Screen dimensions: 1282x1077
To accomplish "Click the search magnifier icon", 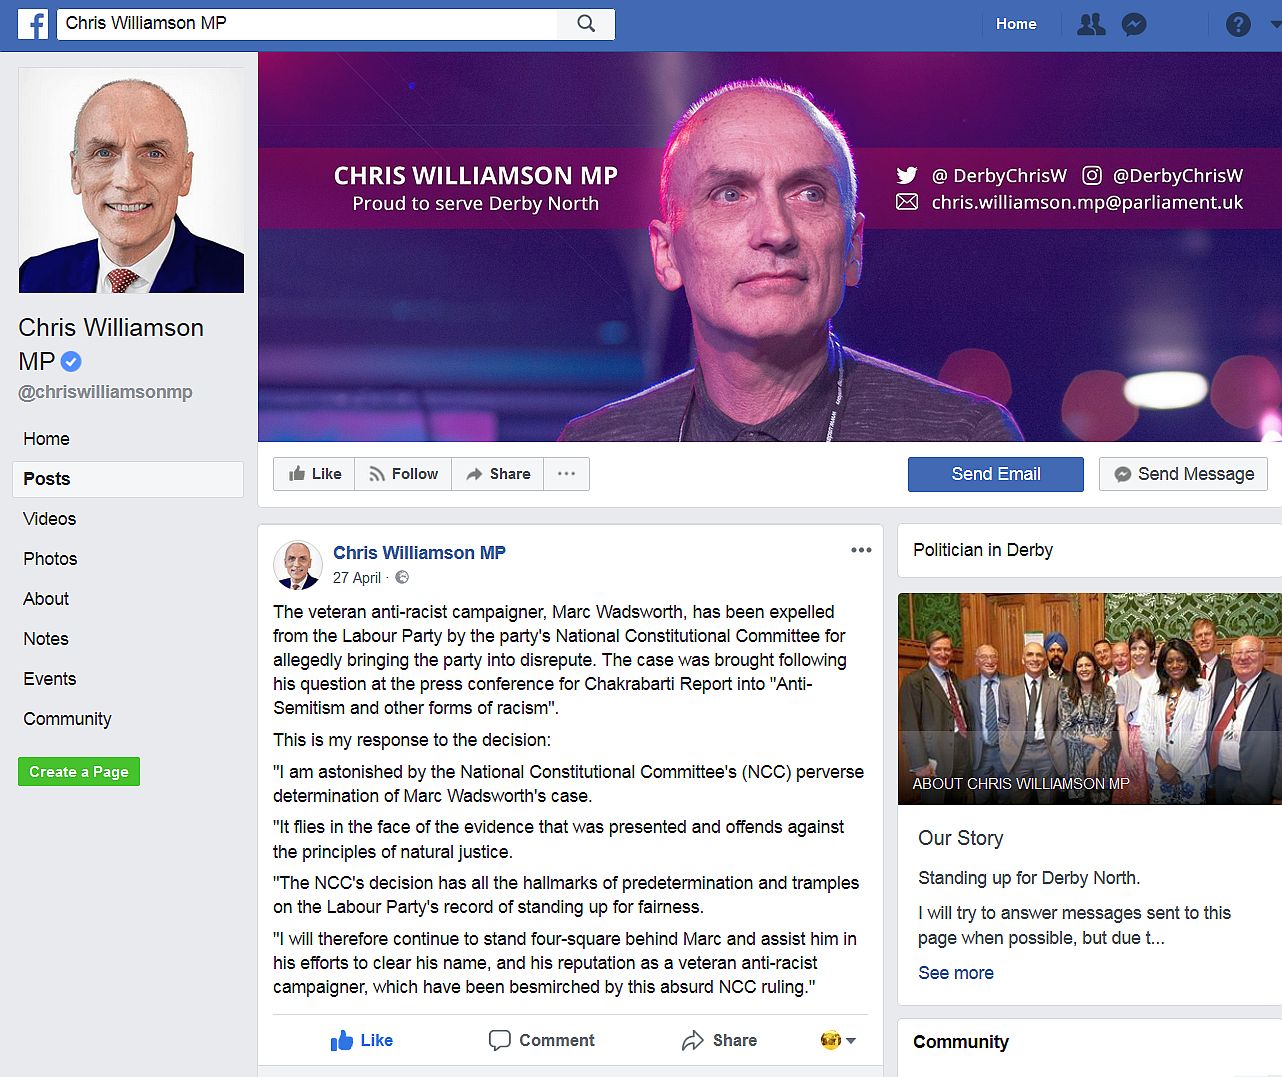I will pos(586,24).
